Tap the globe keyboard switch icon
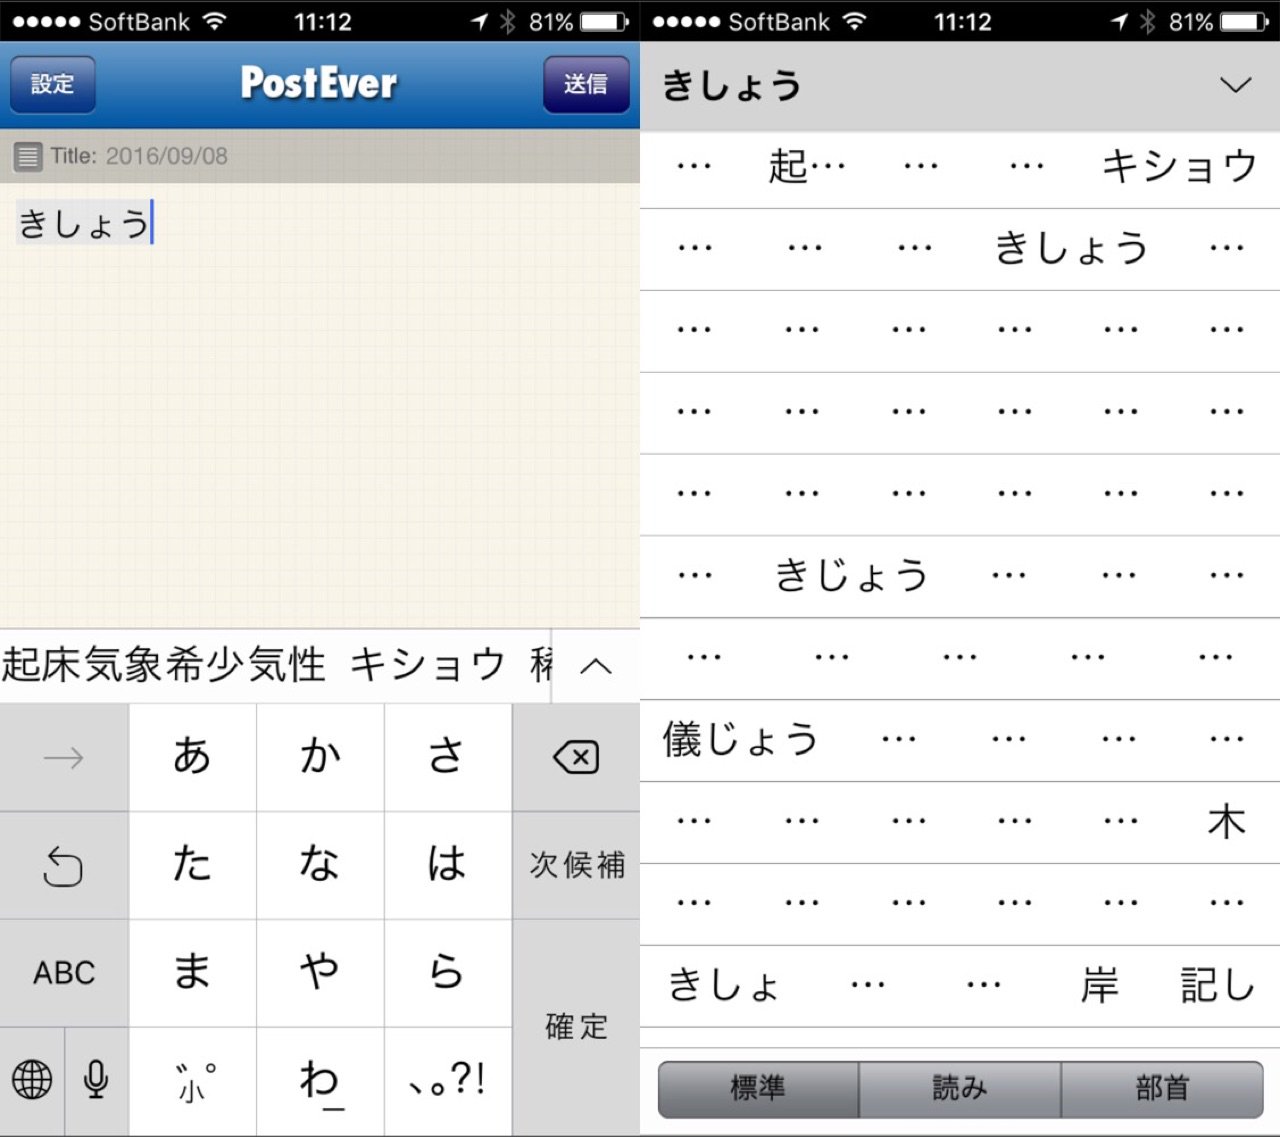This screenshot has height=1137, width=1280. pos(32,1080)
